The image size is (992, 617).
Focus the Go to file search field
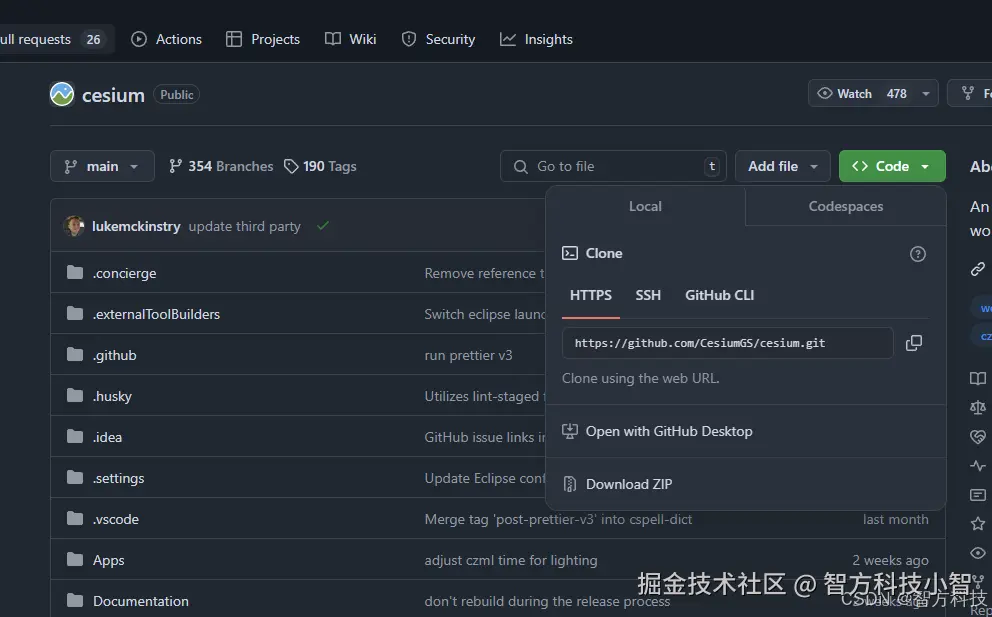[x=613, y=166]
